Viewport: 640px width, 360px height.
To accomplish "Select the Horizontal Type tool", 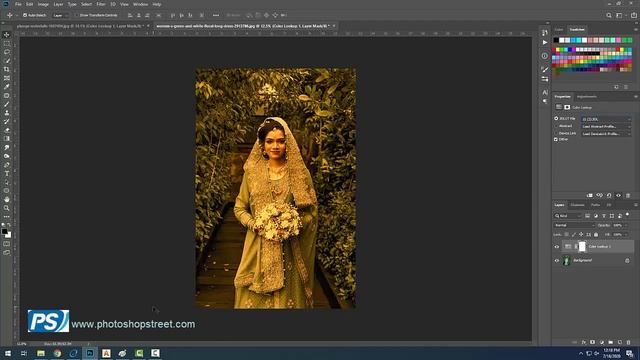I will [7, 173].
